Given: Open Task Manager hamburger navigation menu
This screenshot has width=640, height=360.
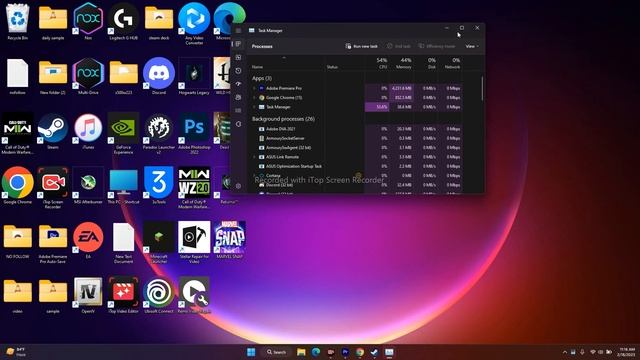Looking at the screenshot, I should pos(238,31).
